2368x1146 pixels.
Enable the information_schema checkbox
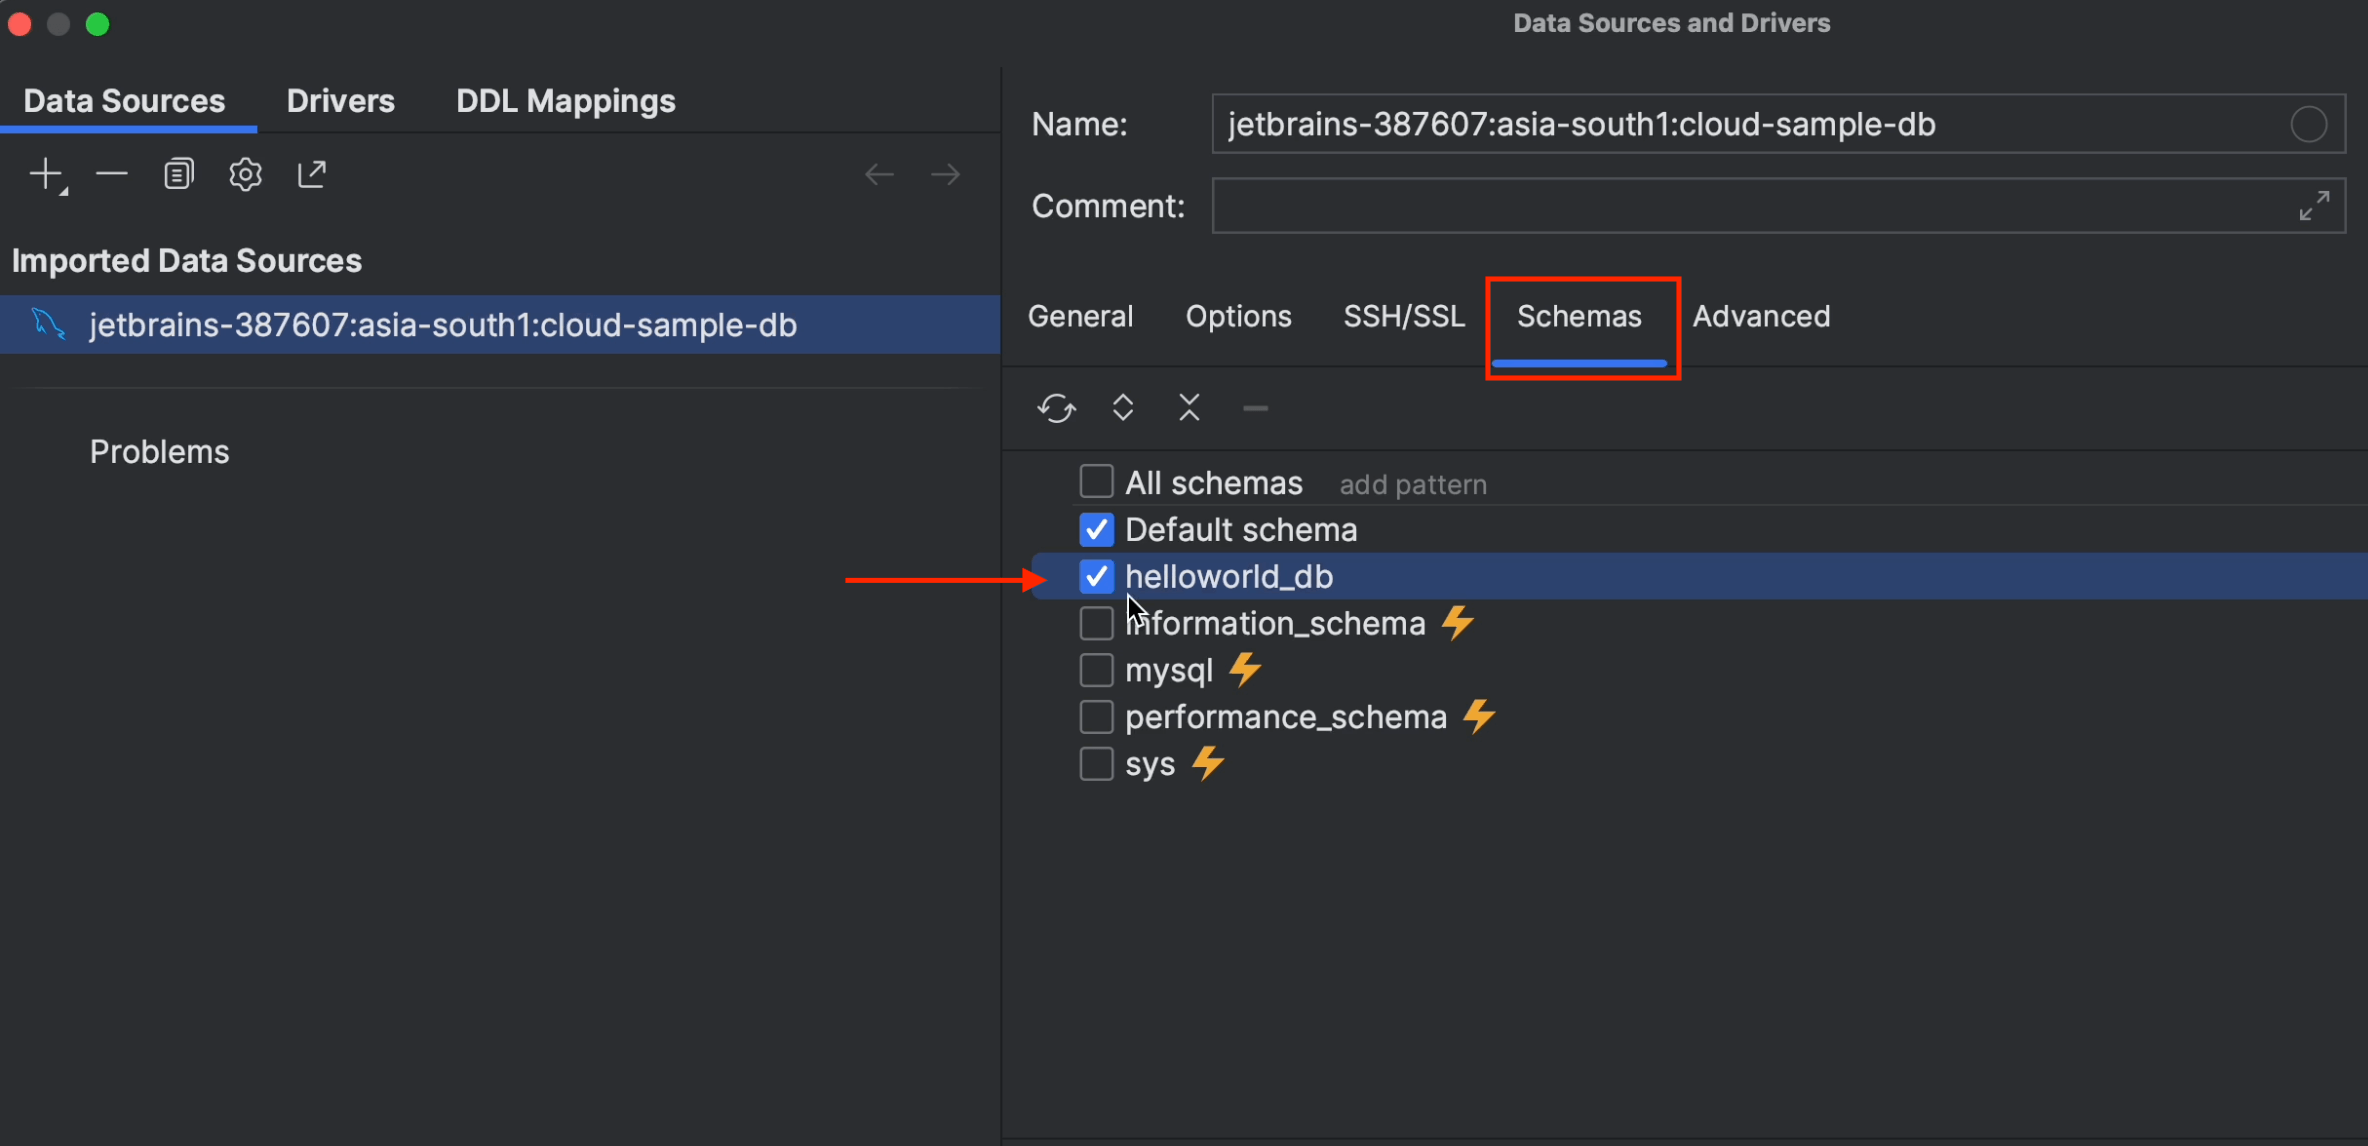(x=1095, y=622)
